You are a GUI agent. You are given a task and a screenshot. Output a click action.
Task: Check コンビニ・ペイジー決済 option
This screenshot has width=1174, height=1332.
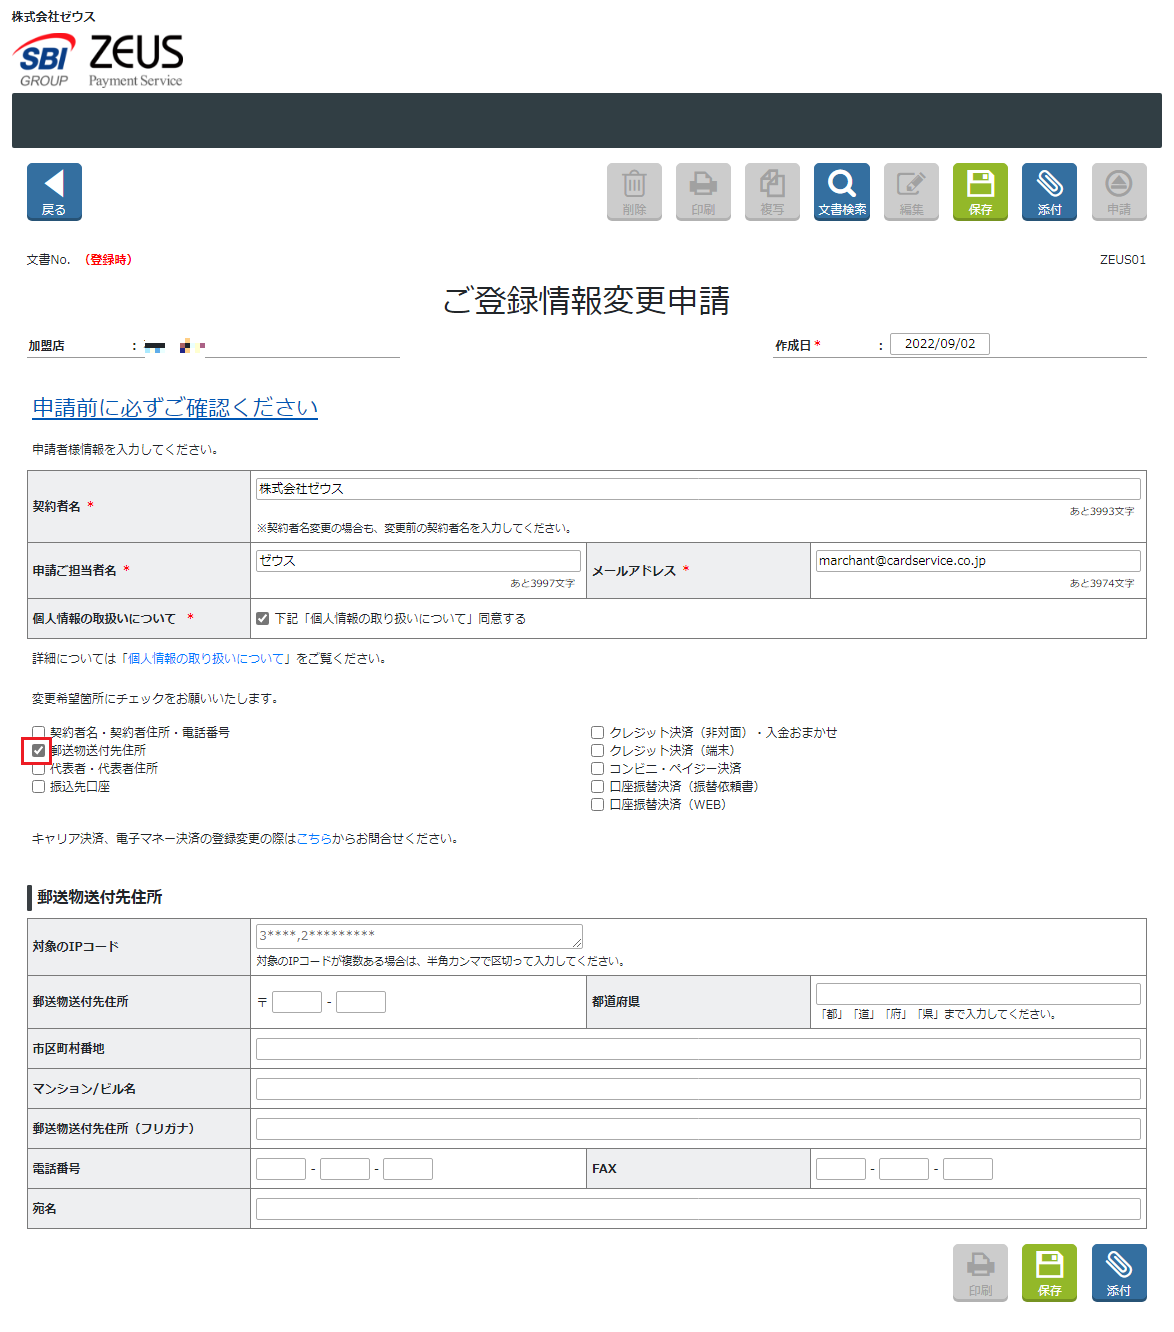pos(597,768)
